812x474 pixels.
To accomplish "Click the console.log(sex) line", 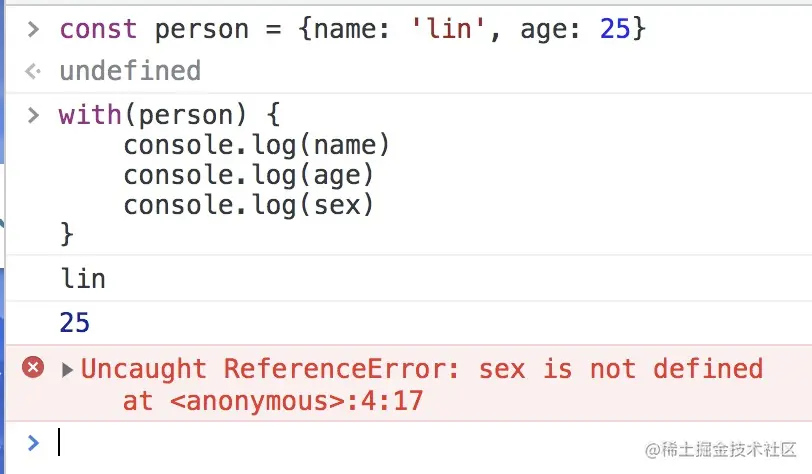I will coord(249,205).
